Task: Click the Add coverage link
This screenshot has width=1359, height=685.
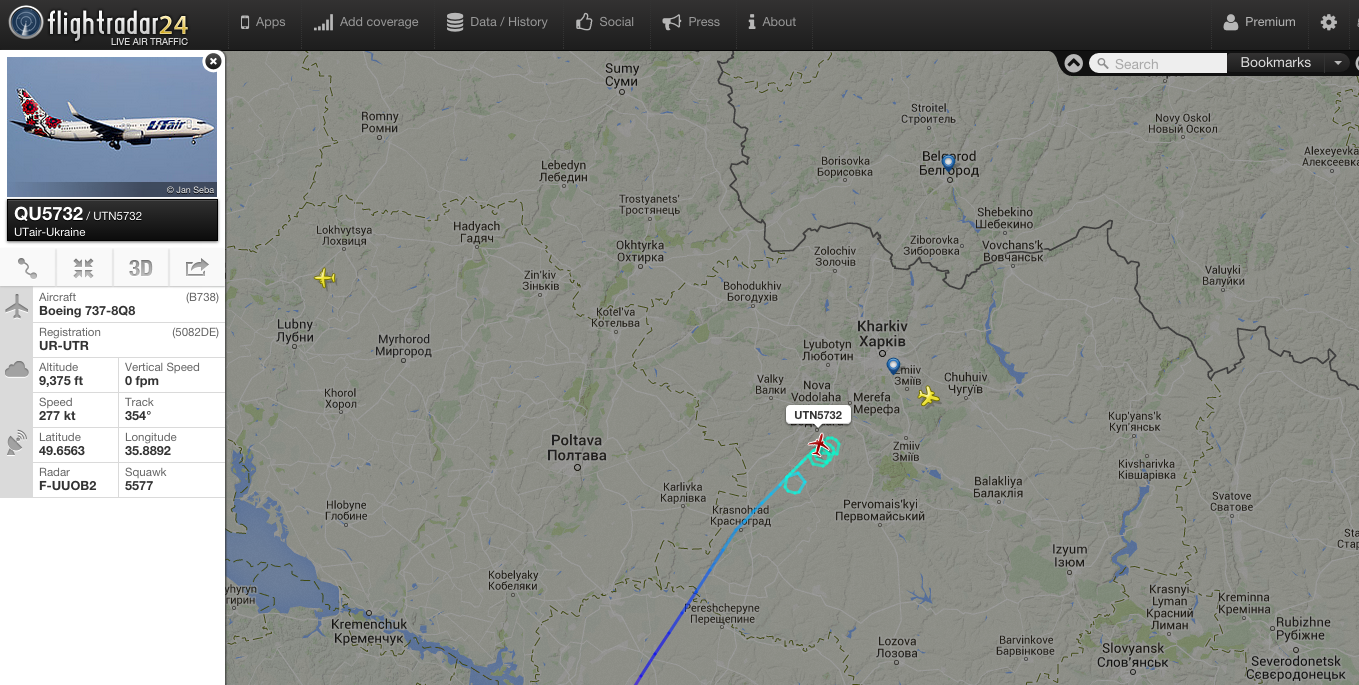Action: [x=366, y=22]
